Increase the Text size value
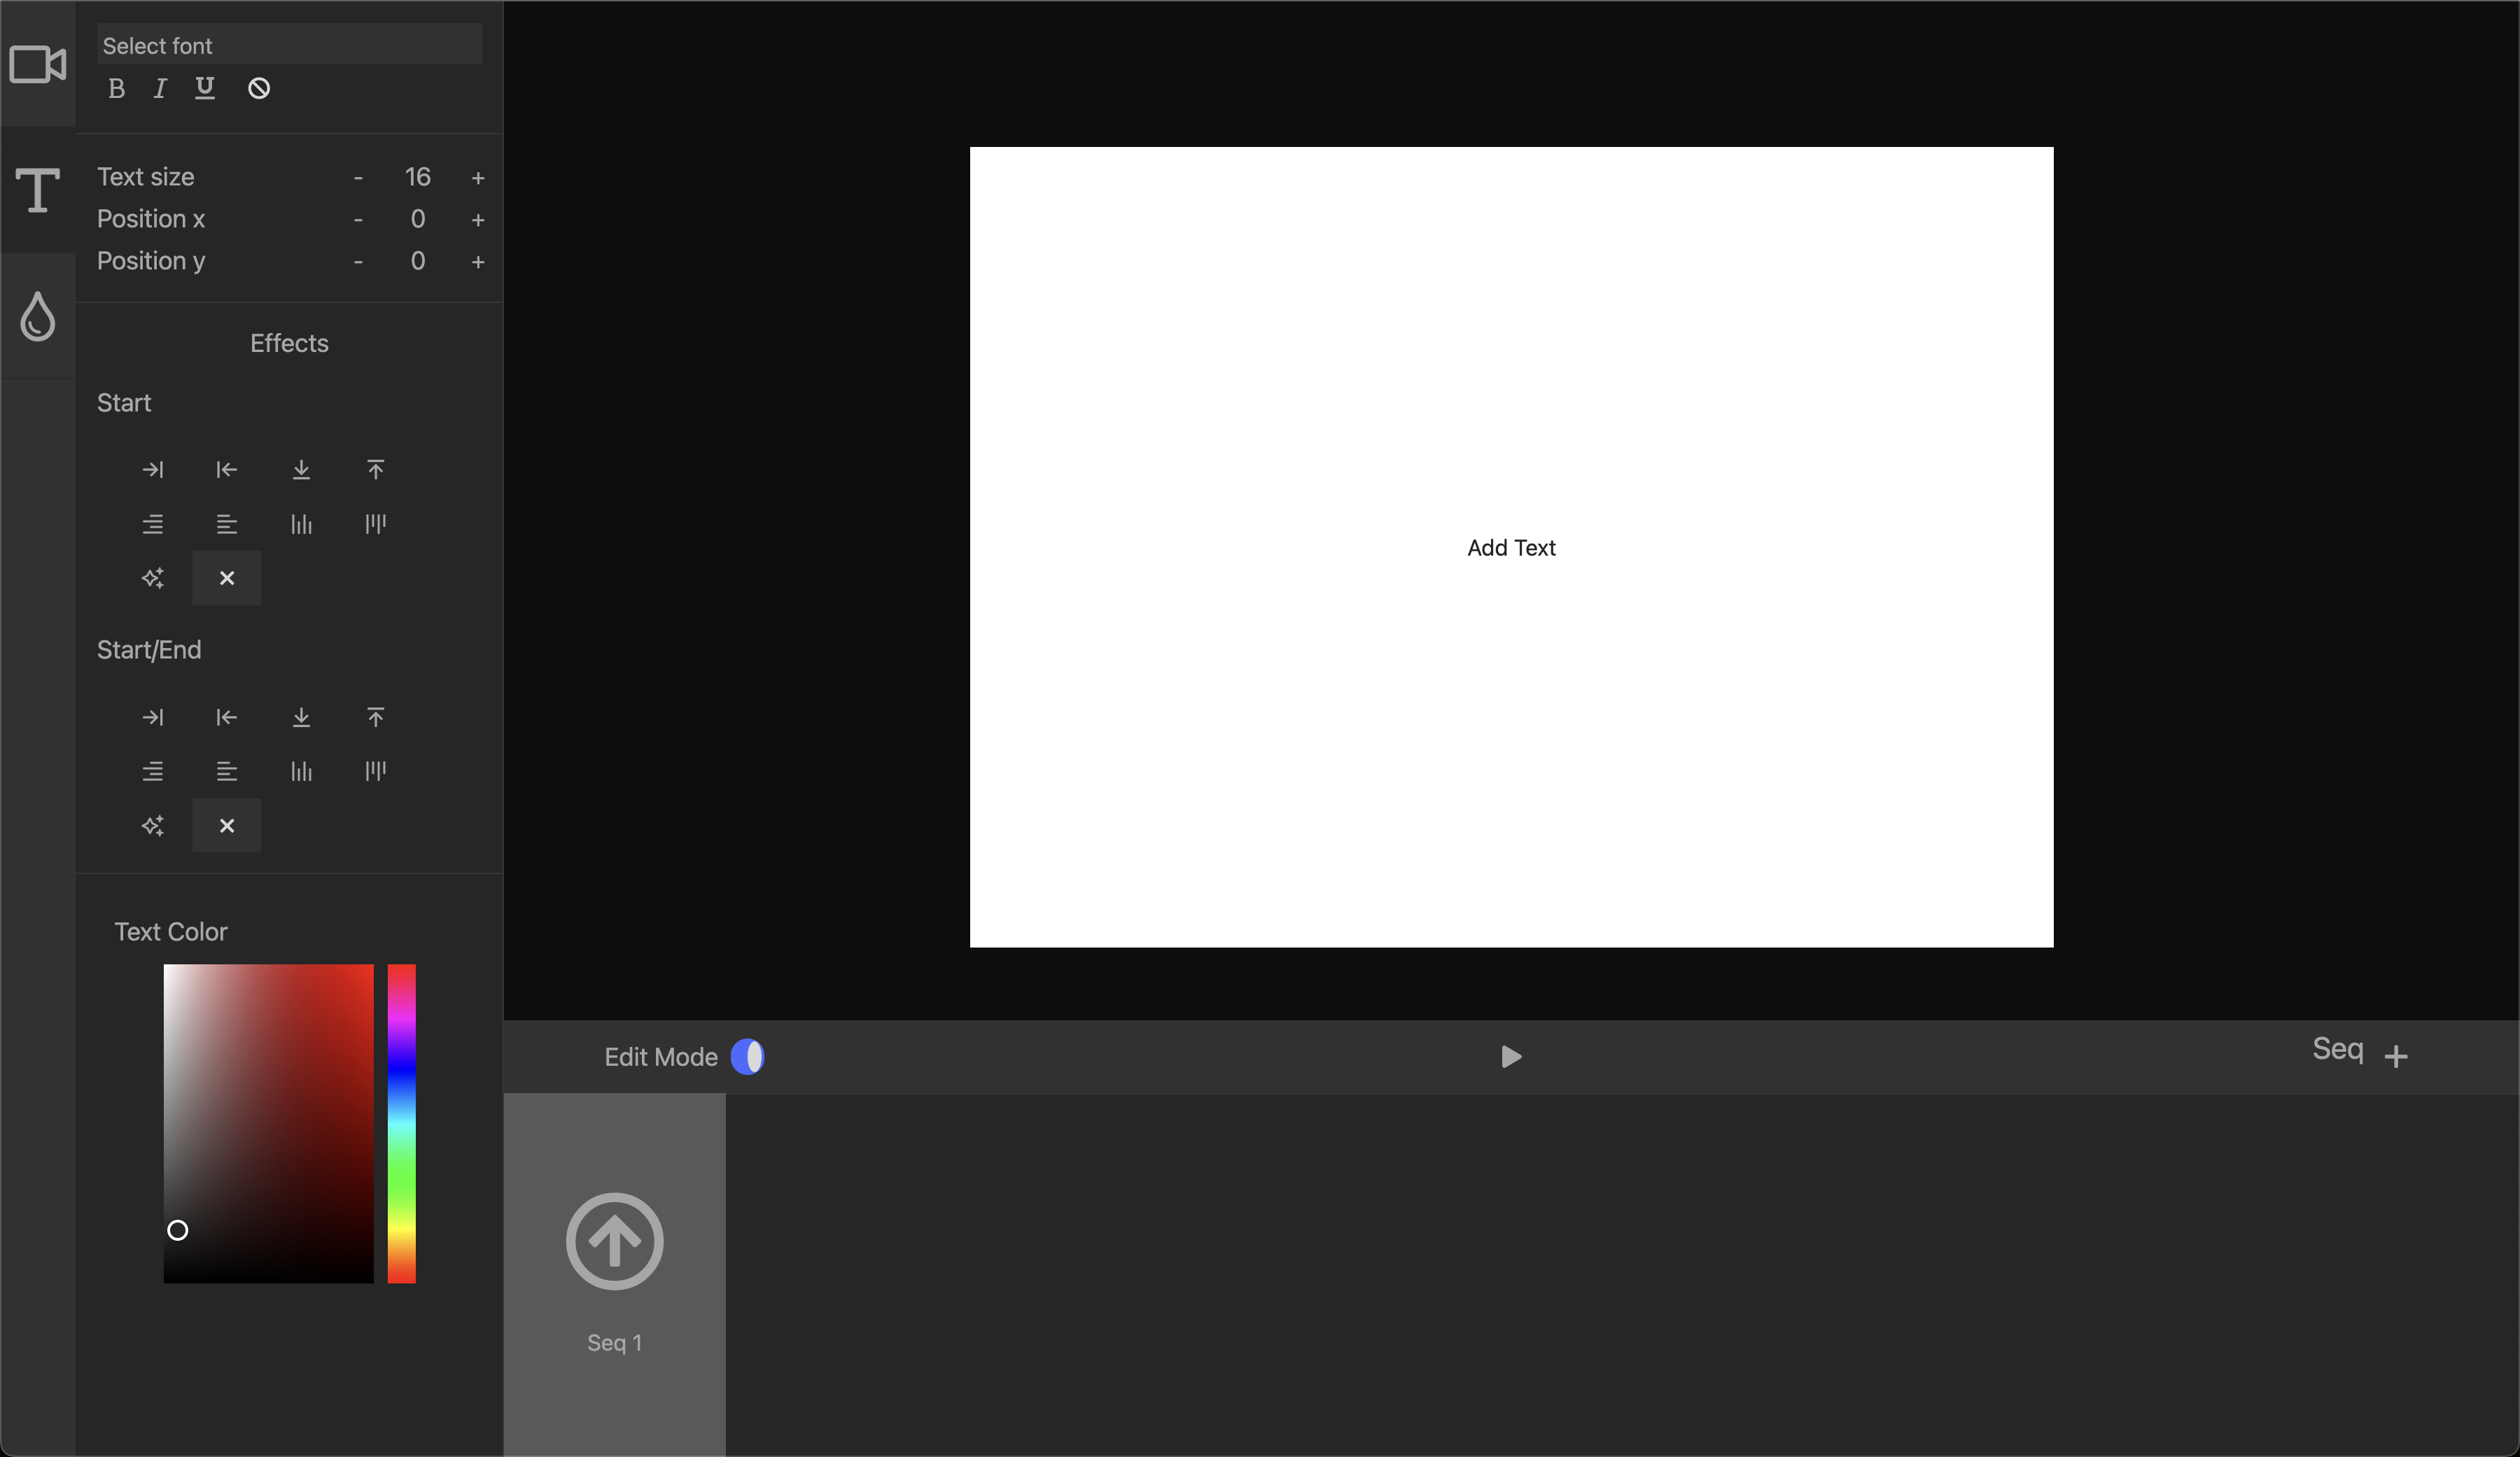Viewport: 2520px width, 1457px height. click(478, 178)
